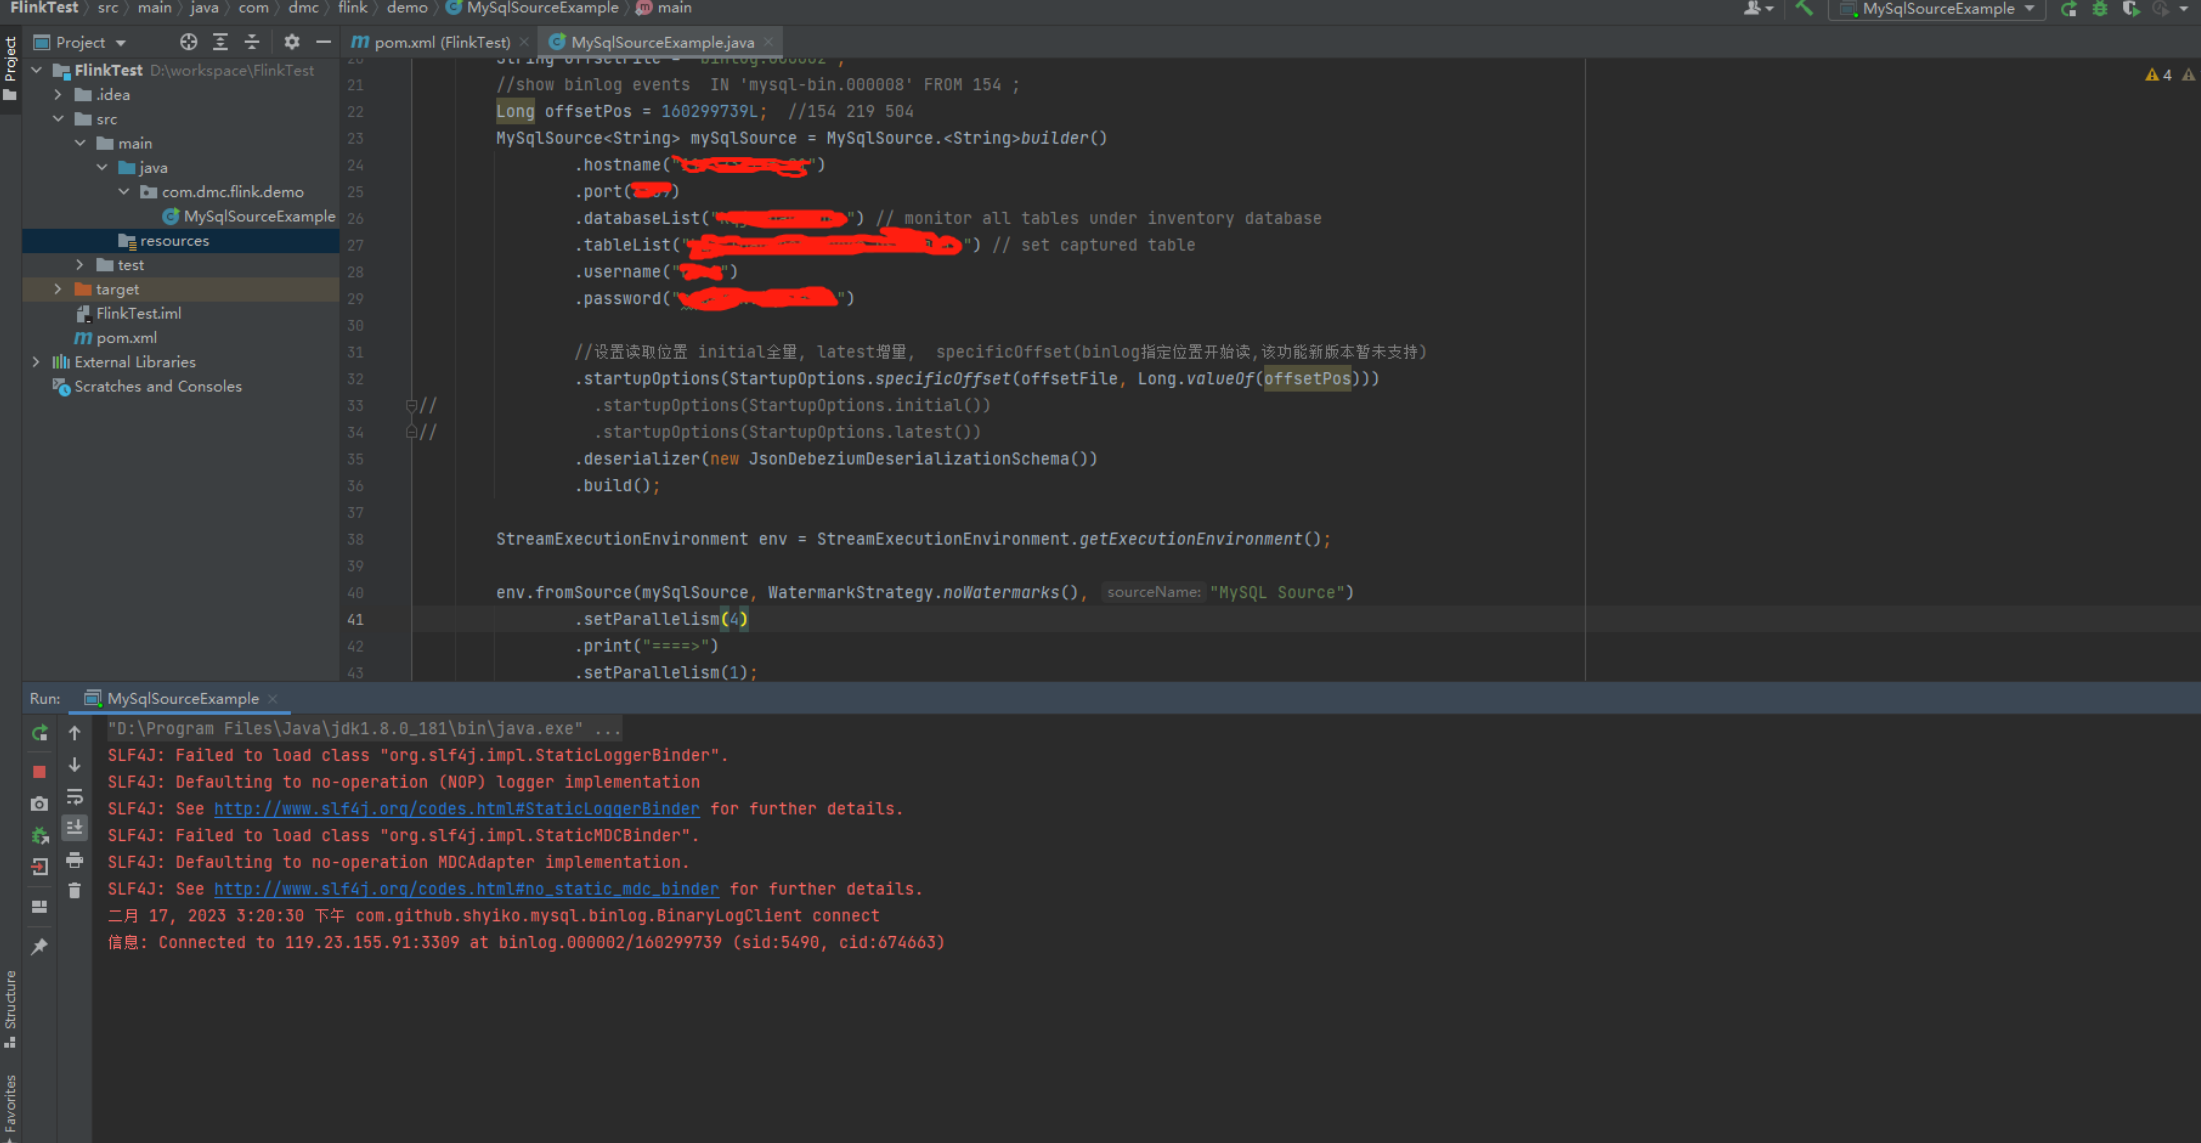Screen dimensions: 2201x1143
Task: Open the Structure tool window side tab
Action: (x=10, y=1009)
